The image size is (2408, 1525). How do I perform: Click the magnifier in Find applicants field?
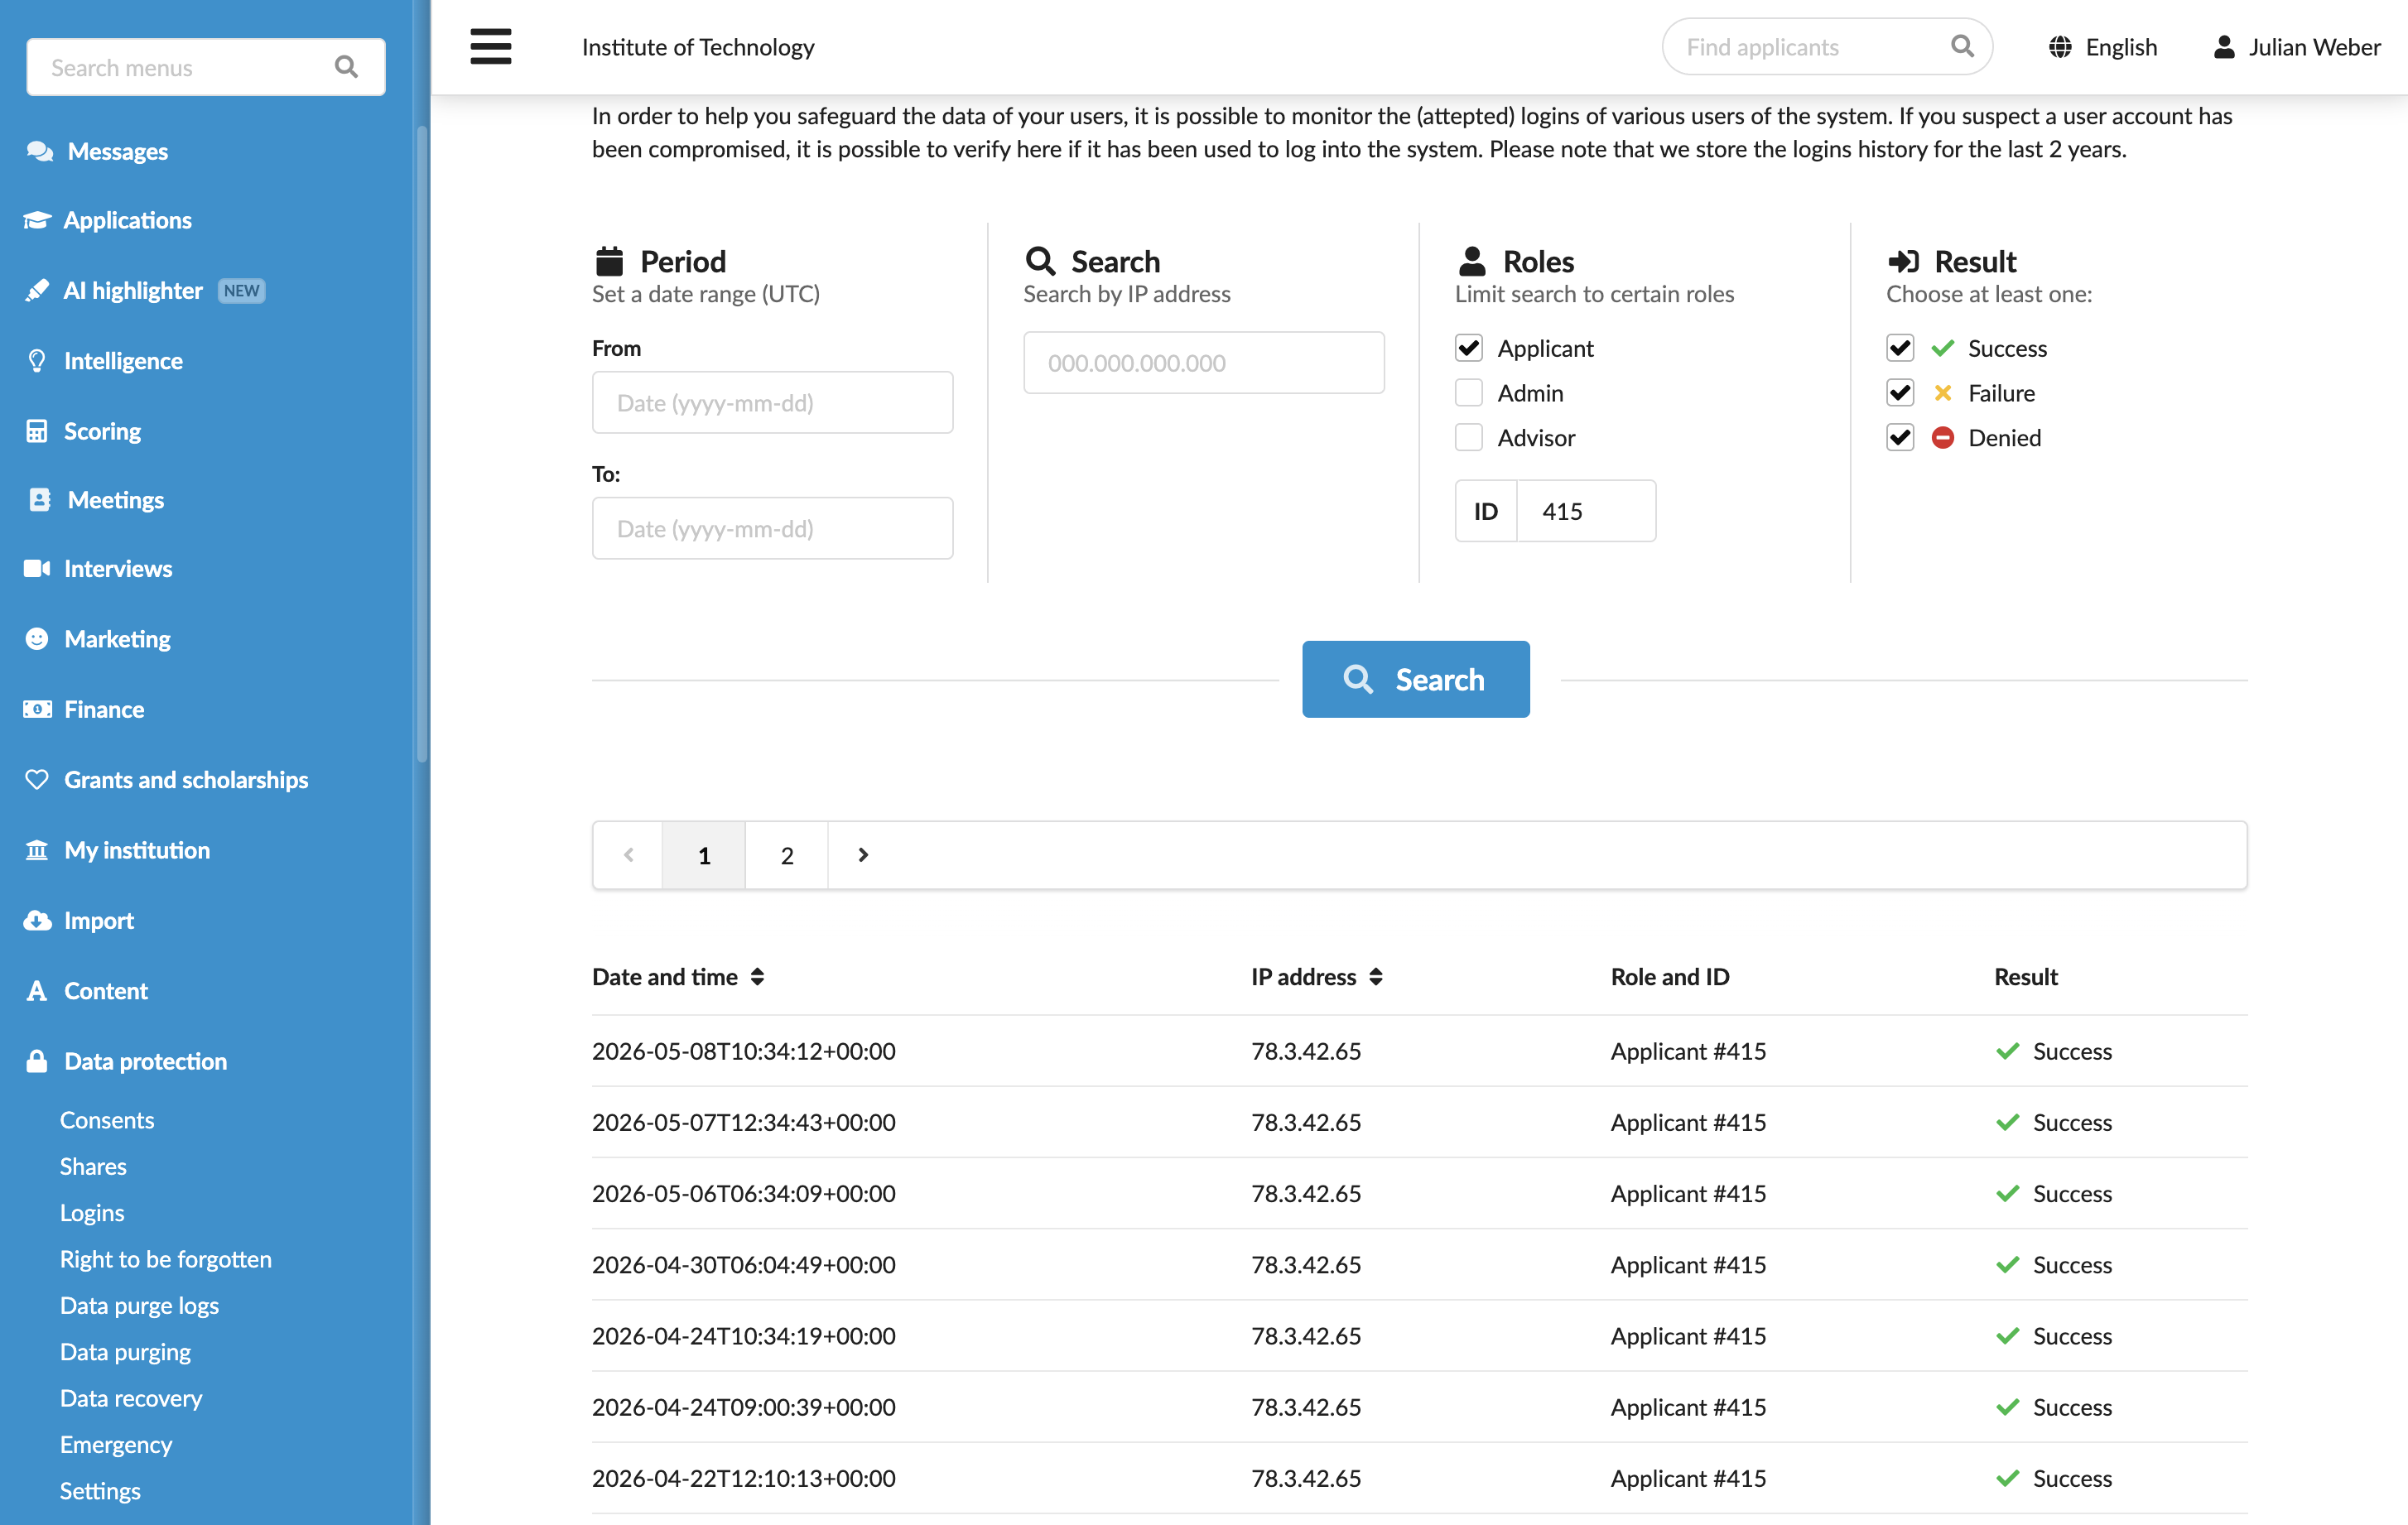tap(1962, 46)
